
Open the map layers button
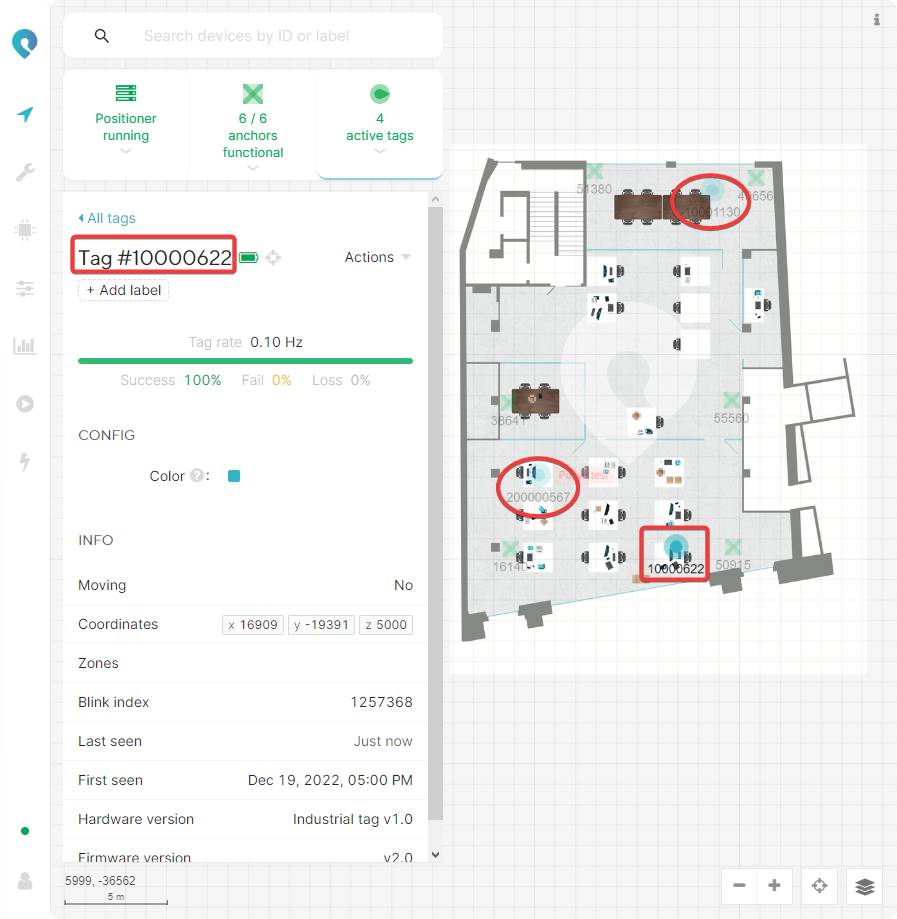pyautogui.click(x=865, y=886)
